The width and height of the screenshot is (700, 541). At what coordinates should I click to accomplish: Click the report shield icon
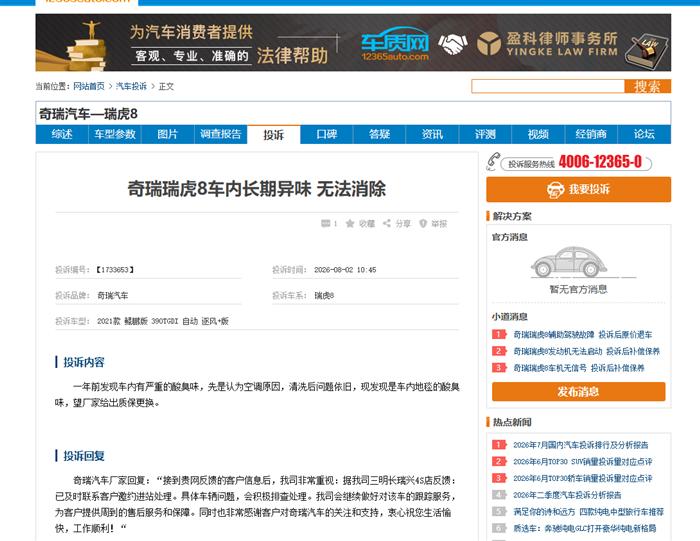click(x=423, y=223)
